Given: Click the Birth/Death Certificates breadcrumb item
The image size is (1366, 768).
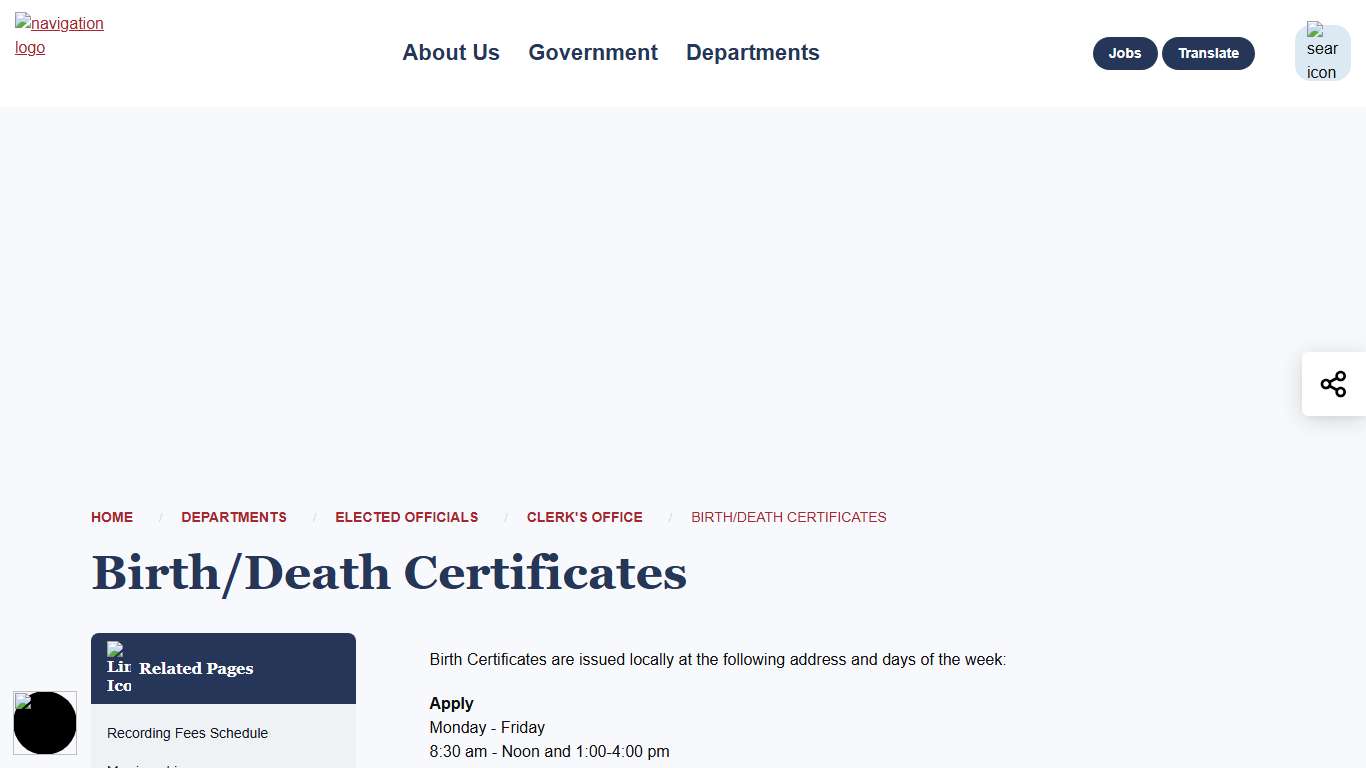Looking at the screenshot, I should (788, 517).
